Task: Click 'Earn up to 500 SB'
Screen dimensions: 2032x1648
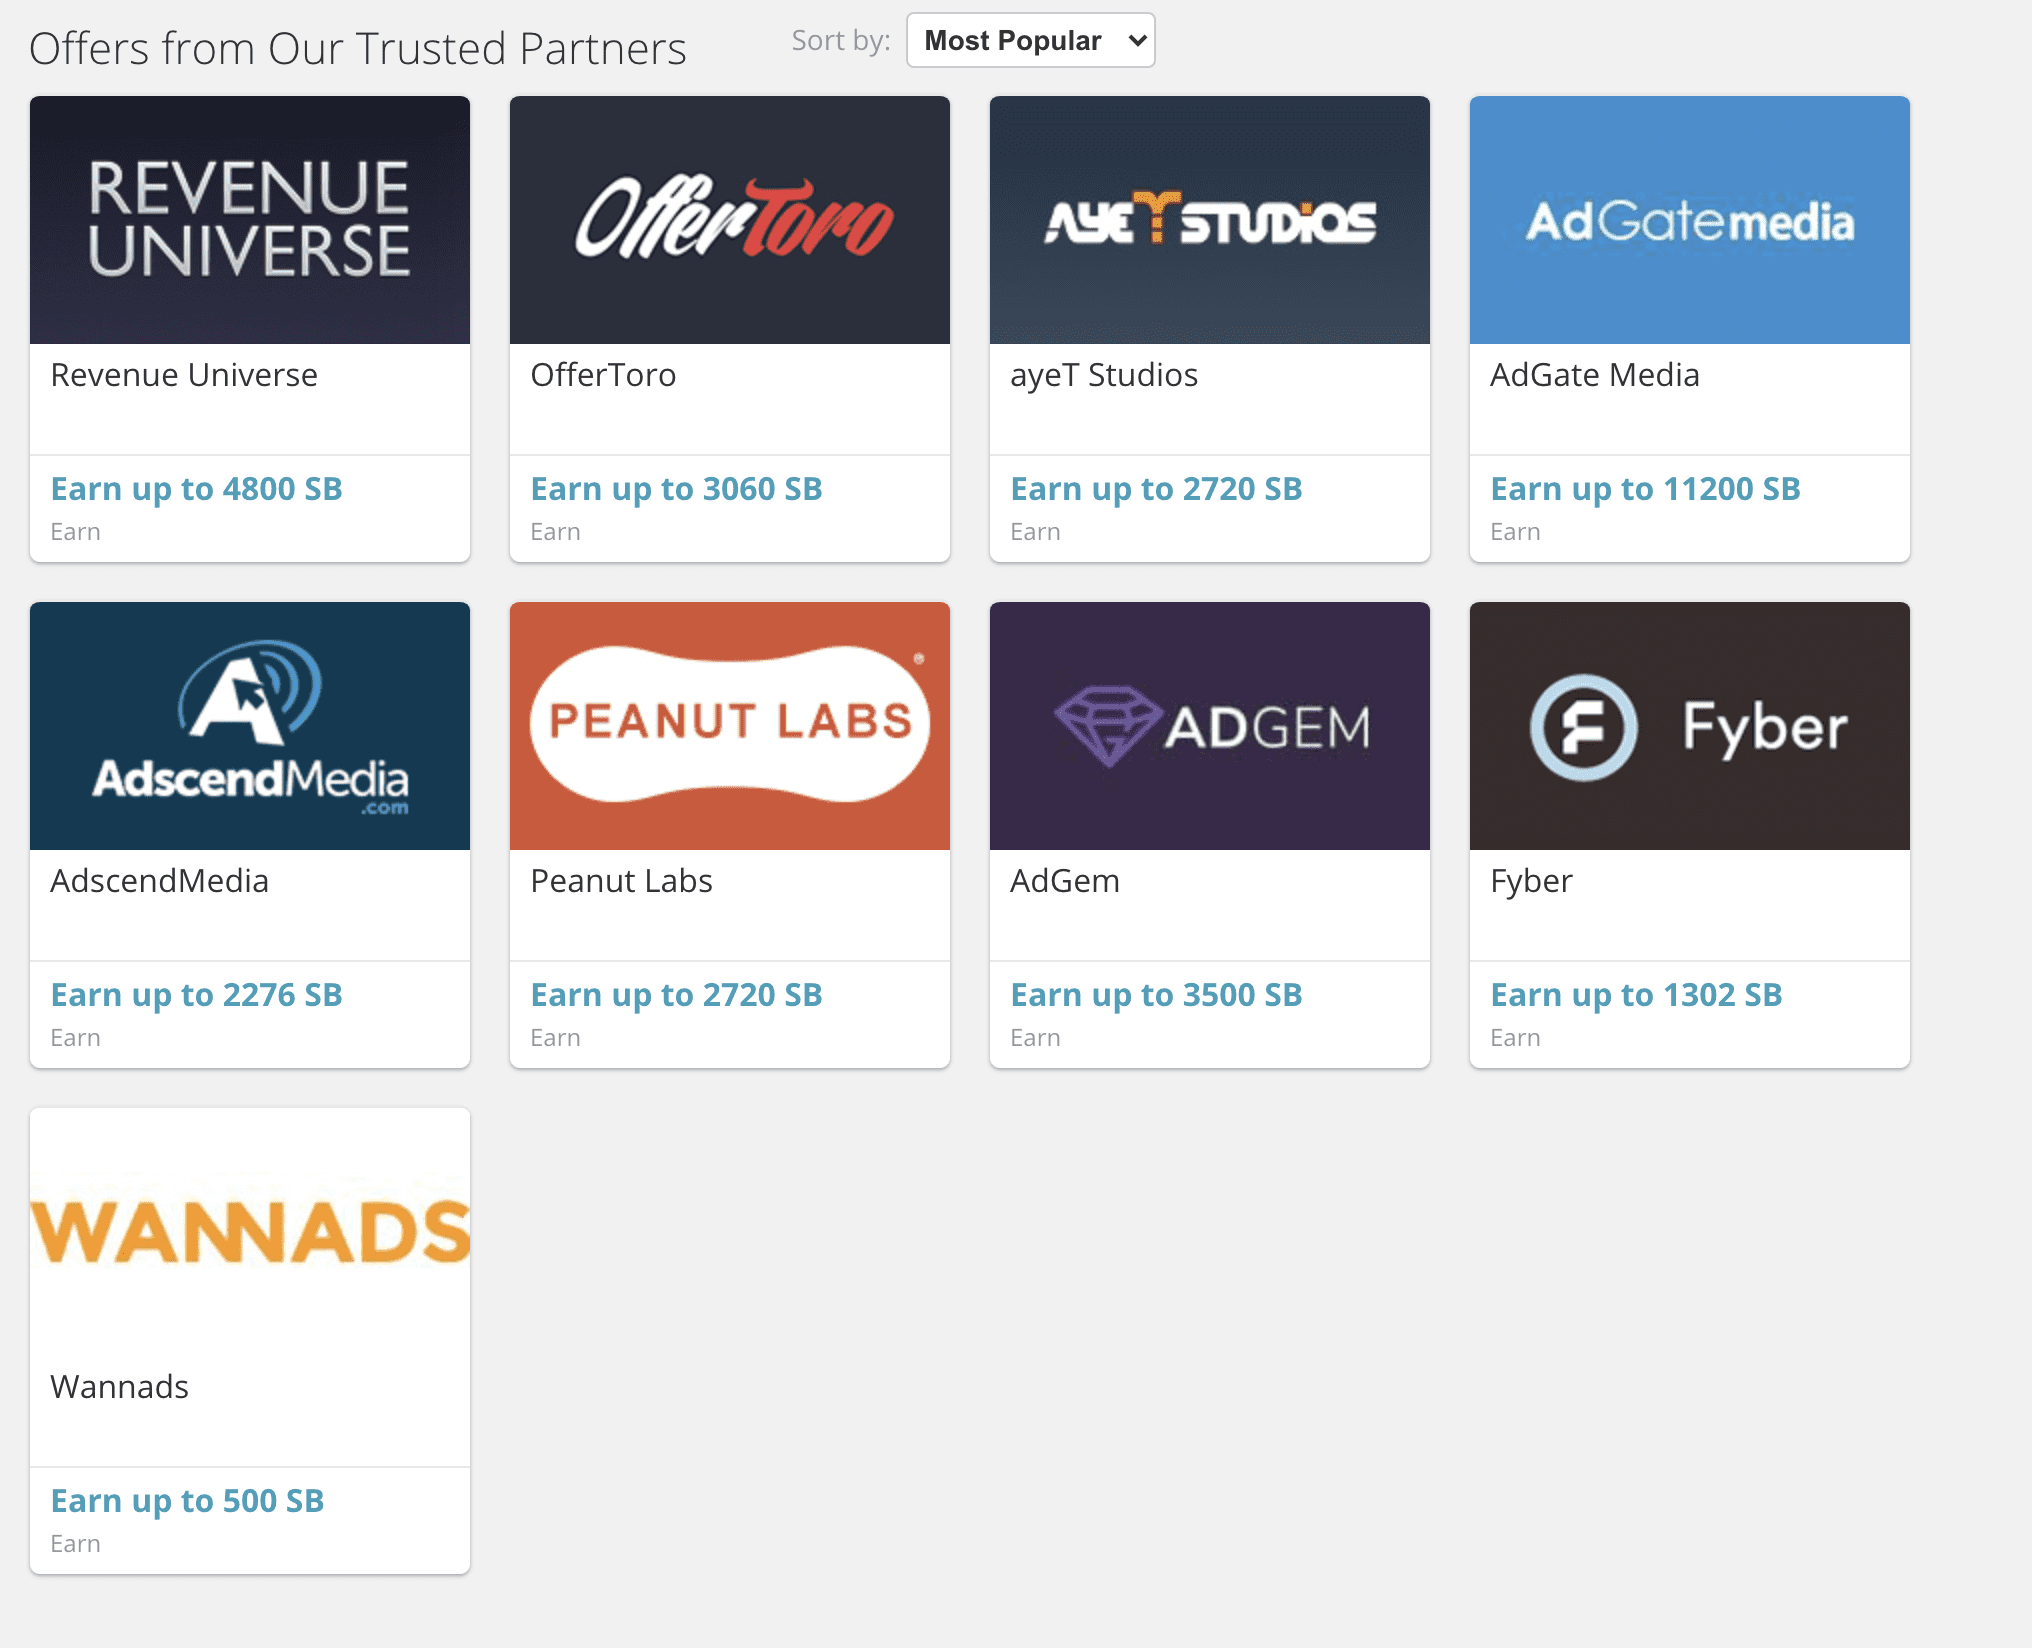Action: click(188, 1502)
